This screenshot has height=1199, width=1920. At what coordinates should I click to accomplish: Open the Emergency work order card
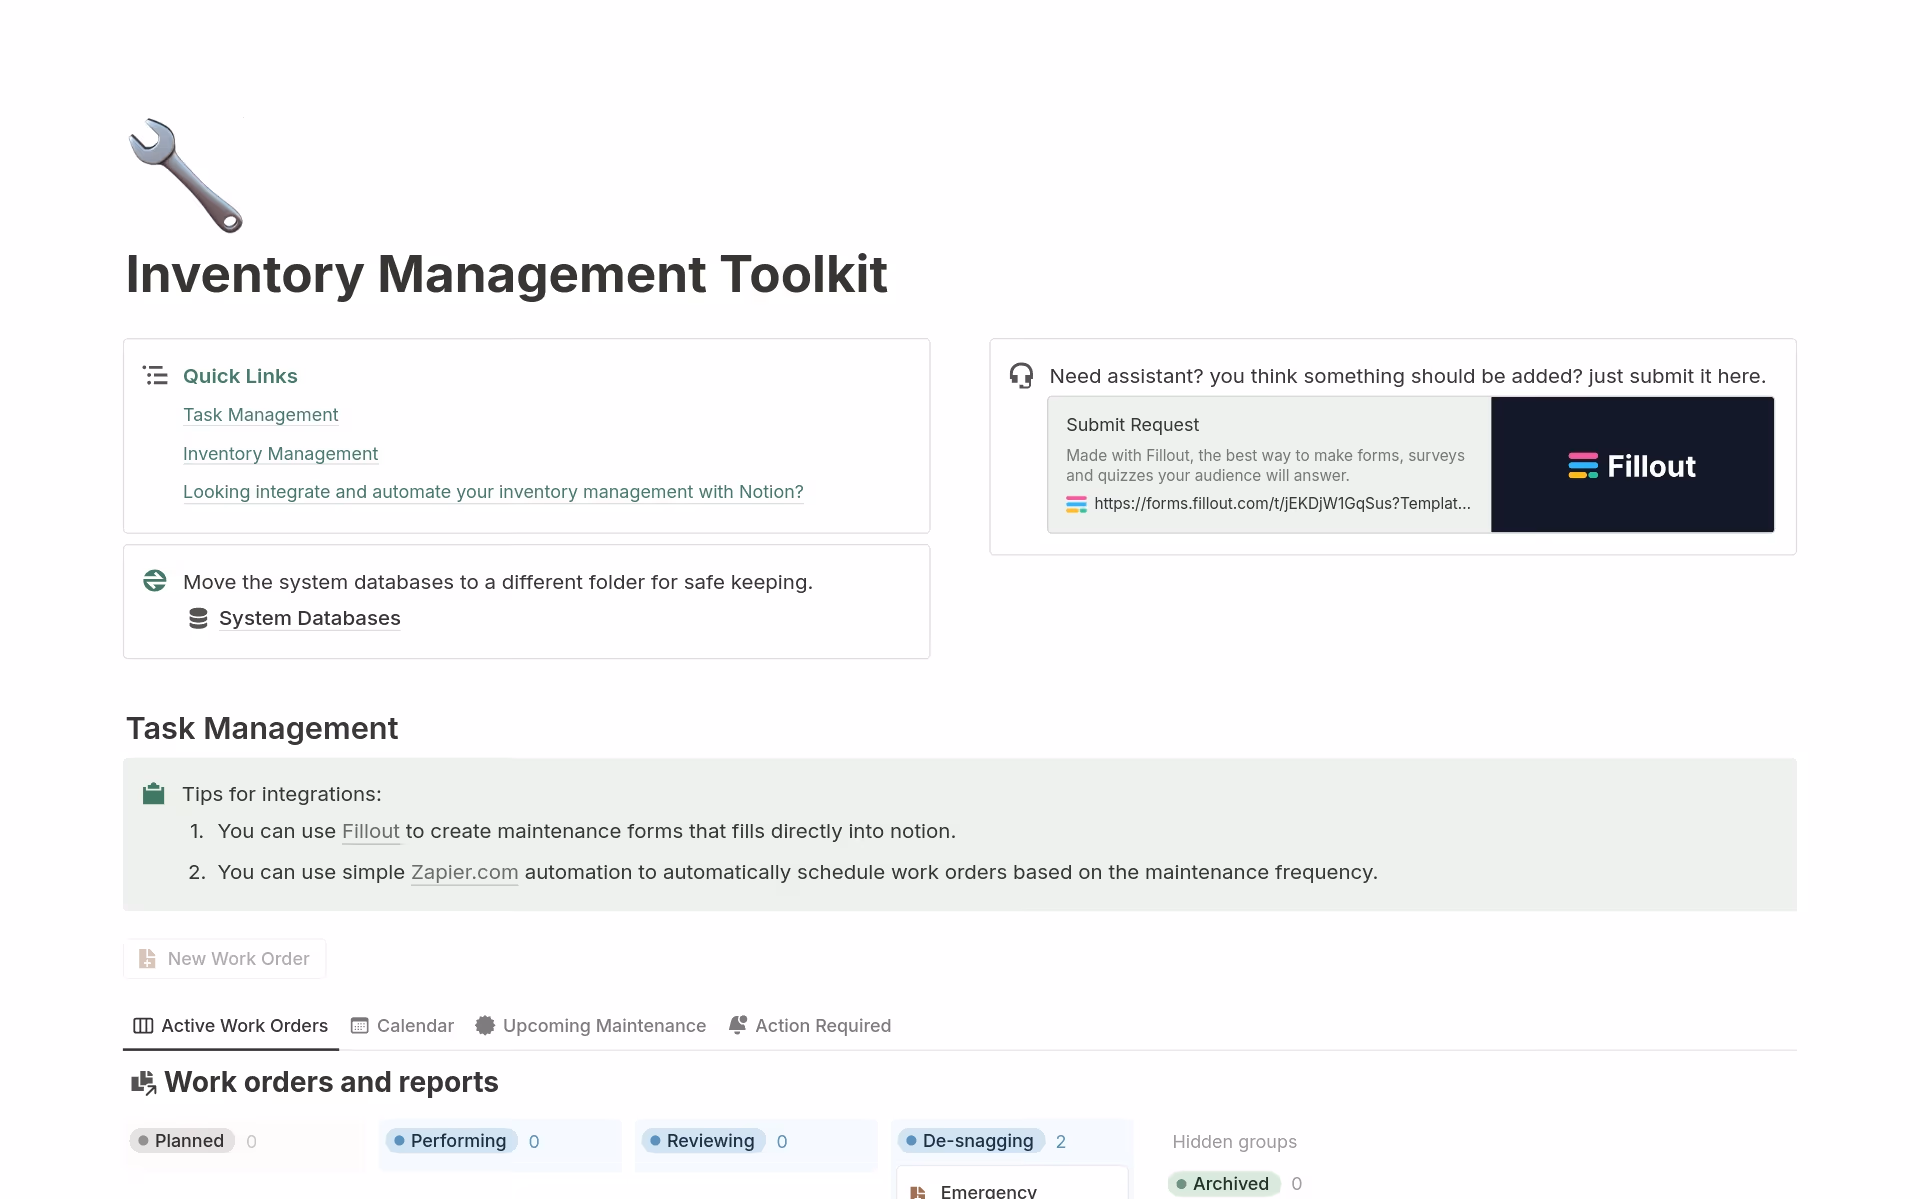(x=988, y=1190)
